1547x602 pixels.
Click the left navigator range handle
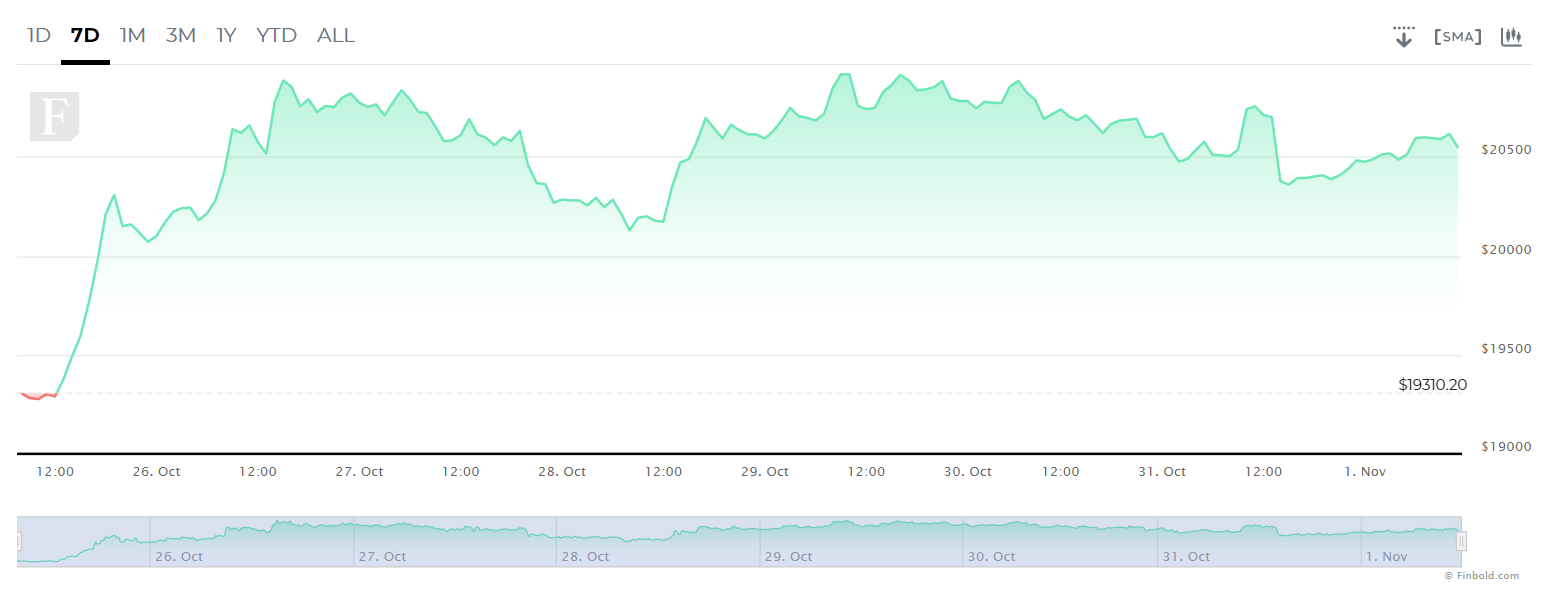coord(18,541)
